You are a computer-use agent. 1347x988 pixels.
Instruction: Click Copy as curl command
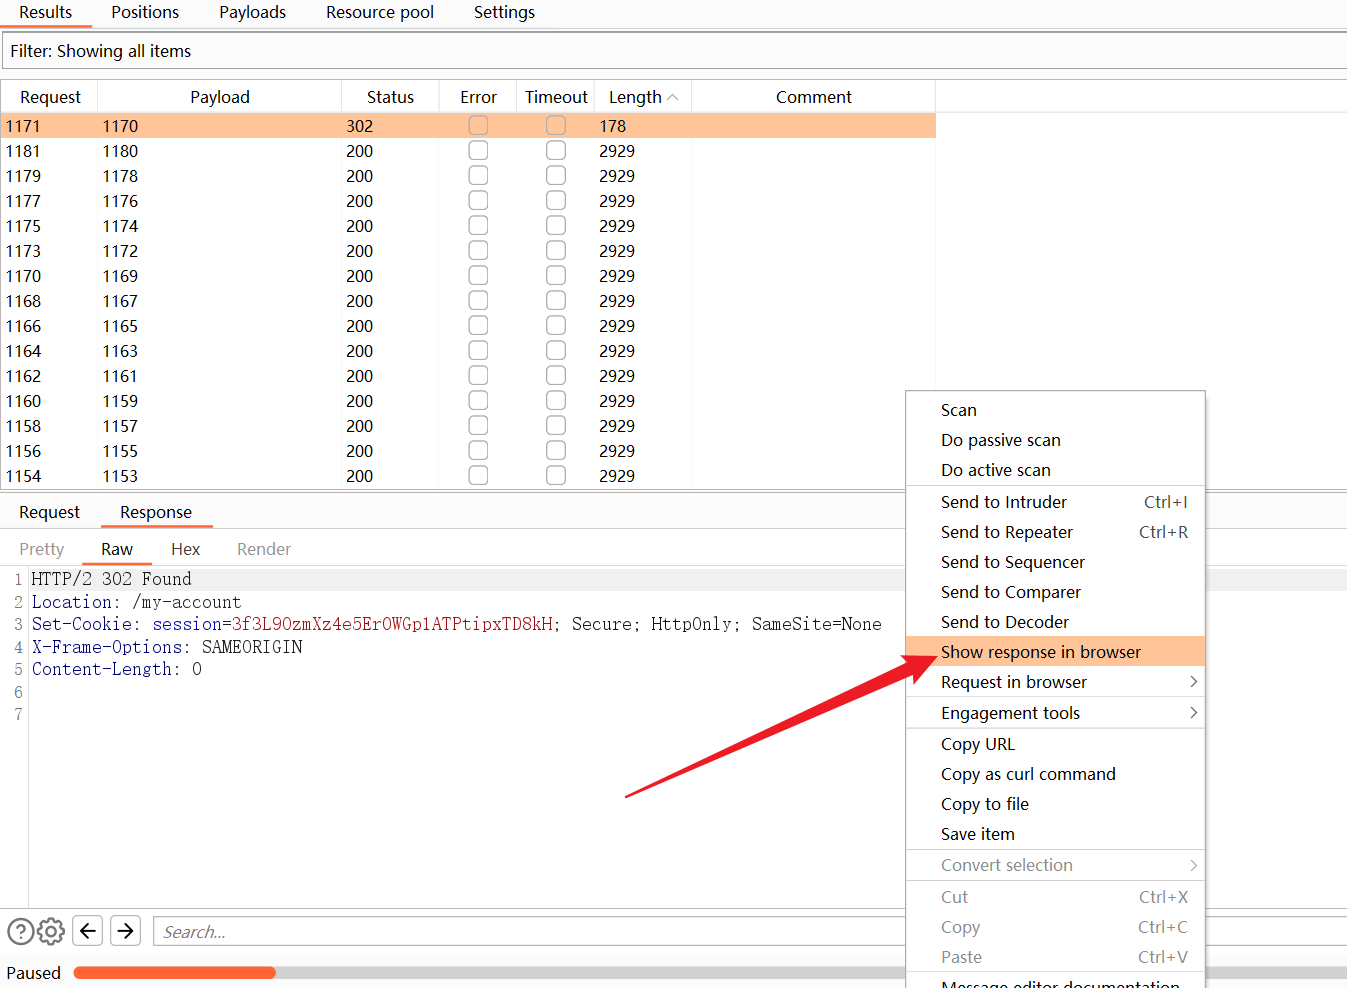coord(1027,774)
